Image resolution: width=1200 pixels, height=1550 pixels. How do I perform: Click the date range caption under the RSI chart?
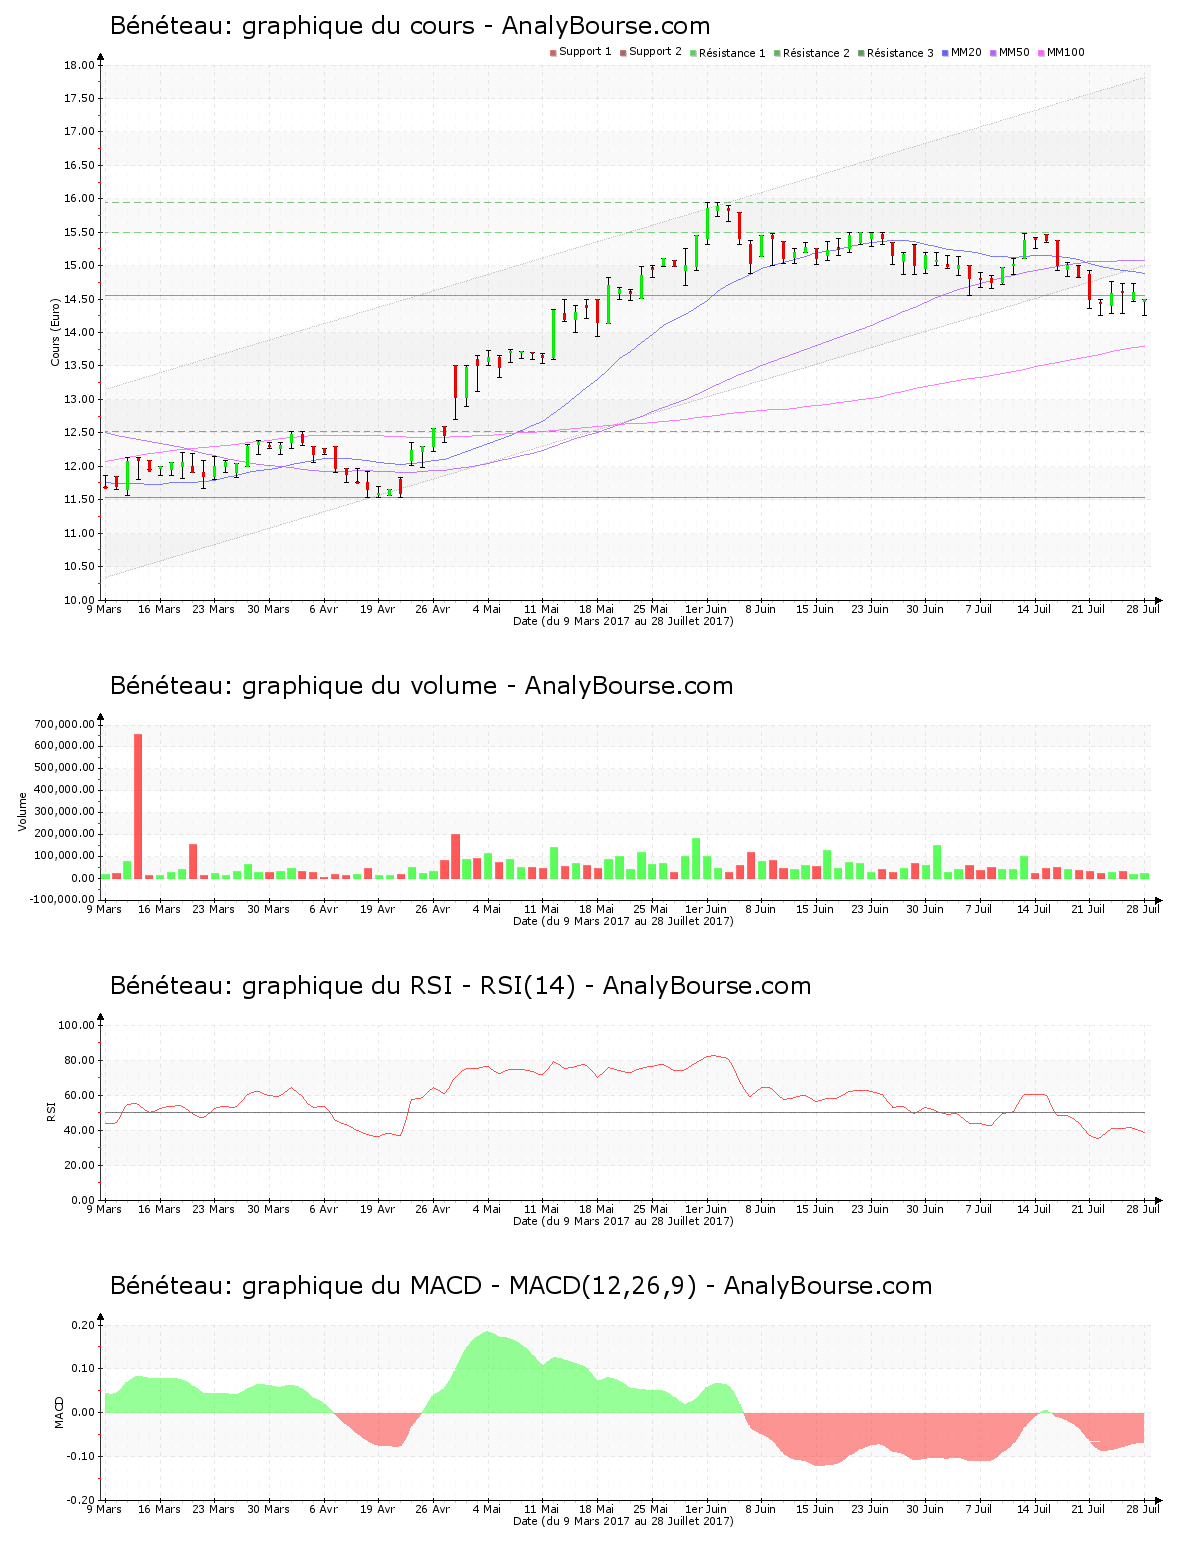623,1221
